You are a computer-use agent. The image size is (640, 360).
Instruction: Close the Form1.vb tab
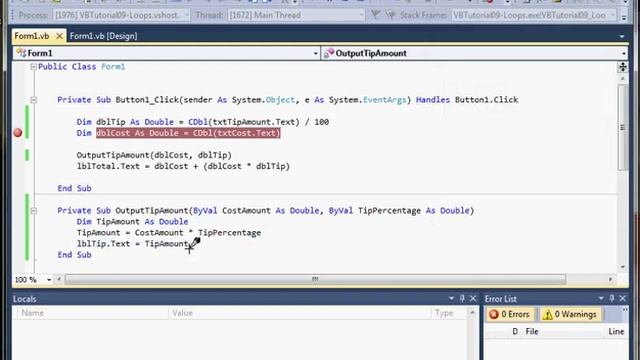(59, 36)
